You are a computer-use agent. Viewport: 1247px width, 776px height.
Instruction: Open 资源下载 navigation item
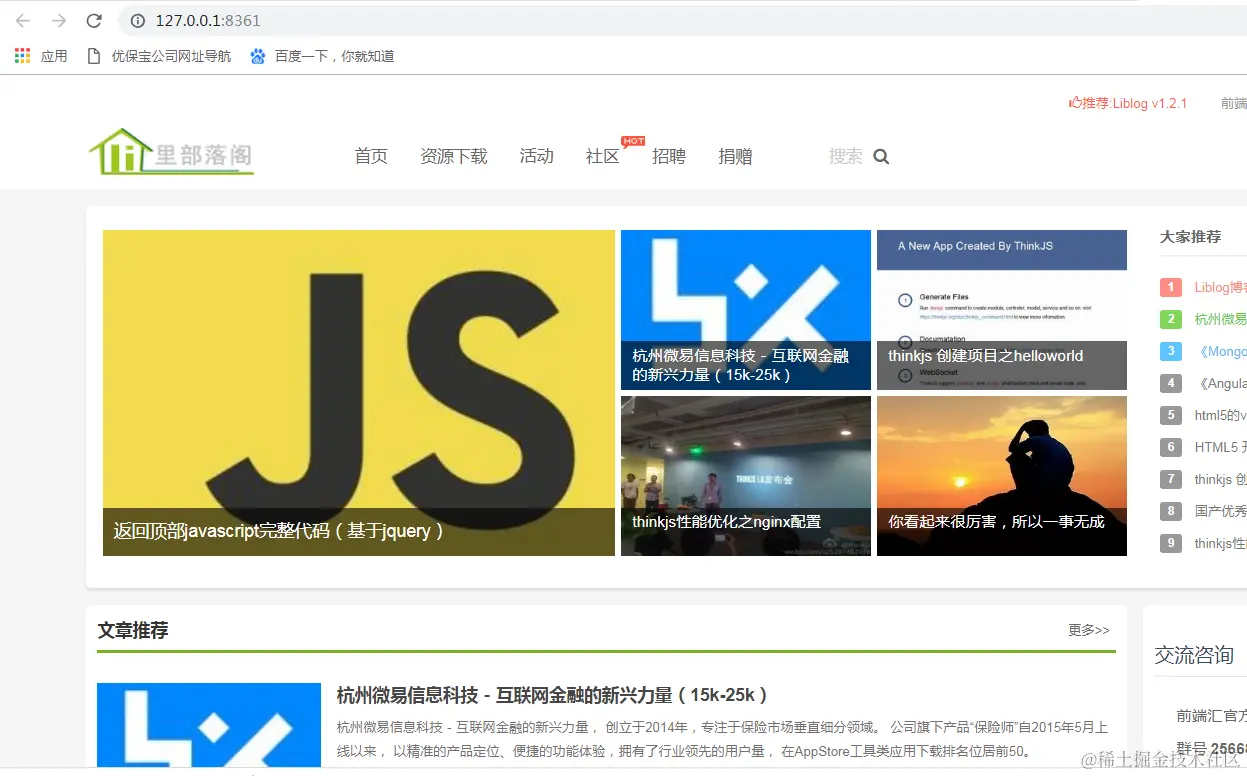point(454,156)
